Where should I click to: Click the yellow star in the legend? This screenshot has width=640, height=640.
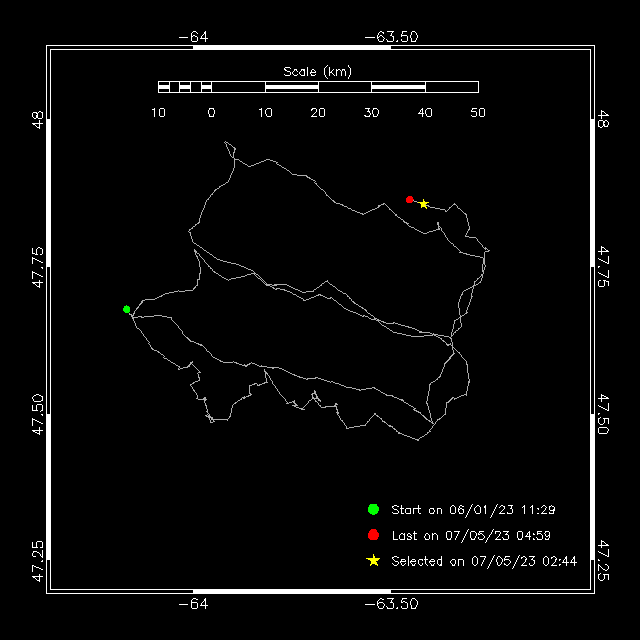tap(373, 561)
